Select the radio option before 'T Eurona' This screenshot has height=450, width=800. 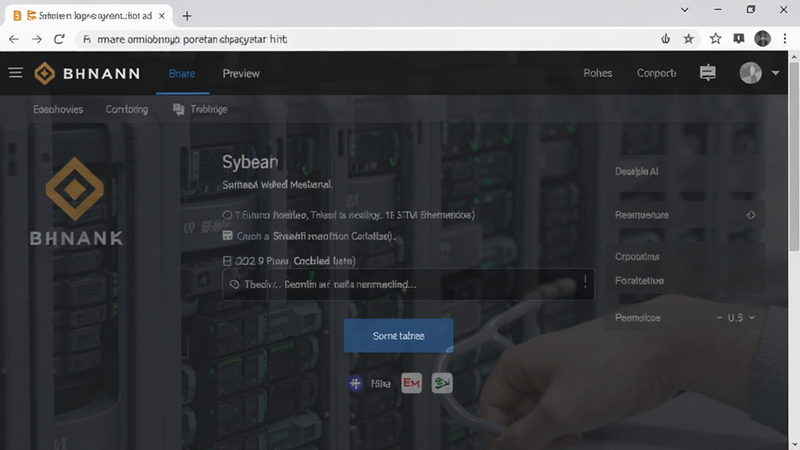(x=228, y=215)
